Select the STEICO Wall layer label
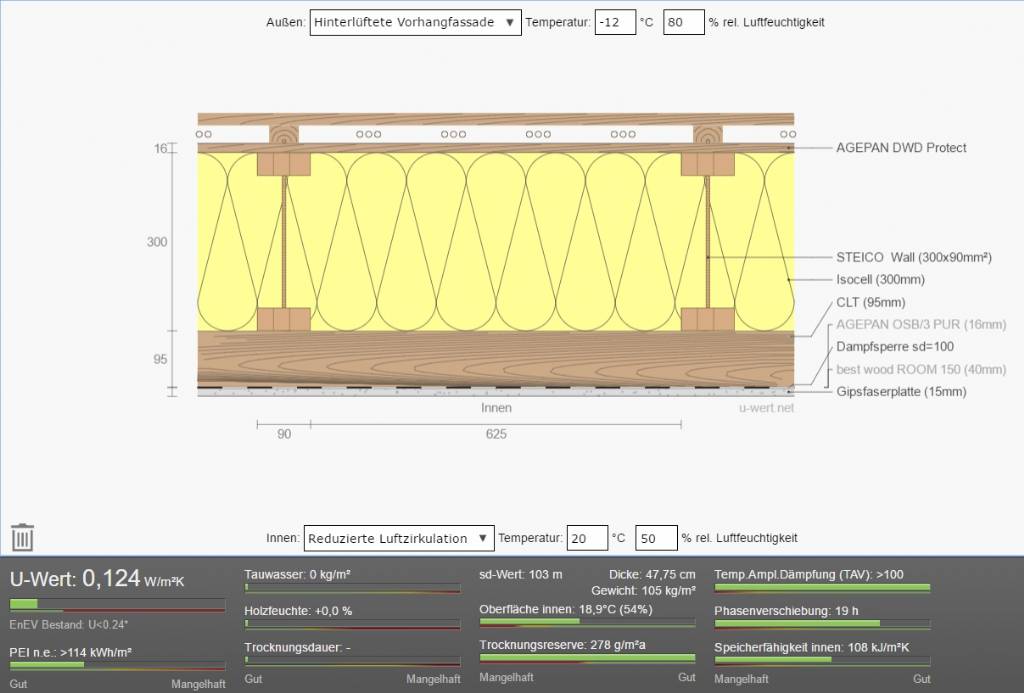The width and height of the screenshot is (1024, 693). pos(913,257)
